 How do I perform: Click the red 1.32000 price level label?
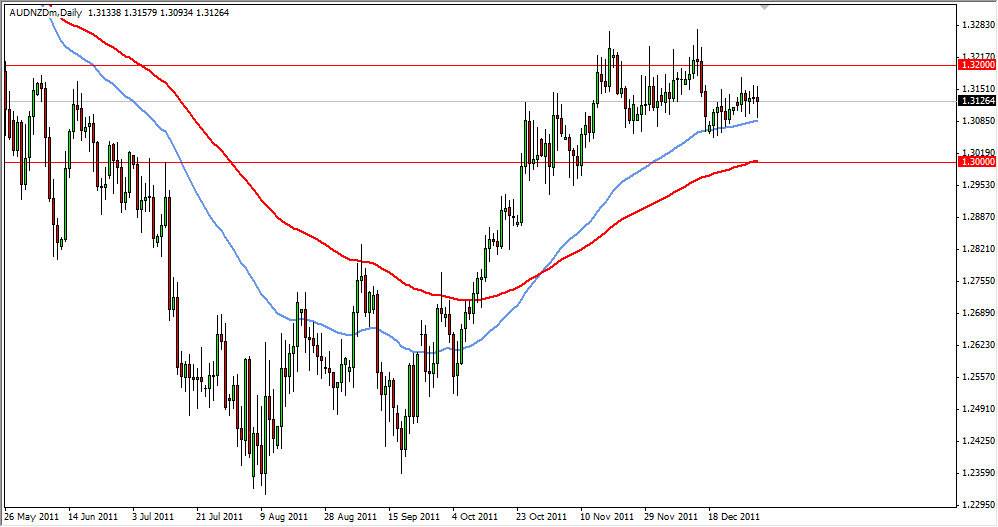click(x=975, y=64)
